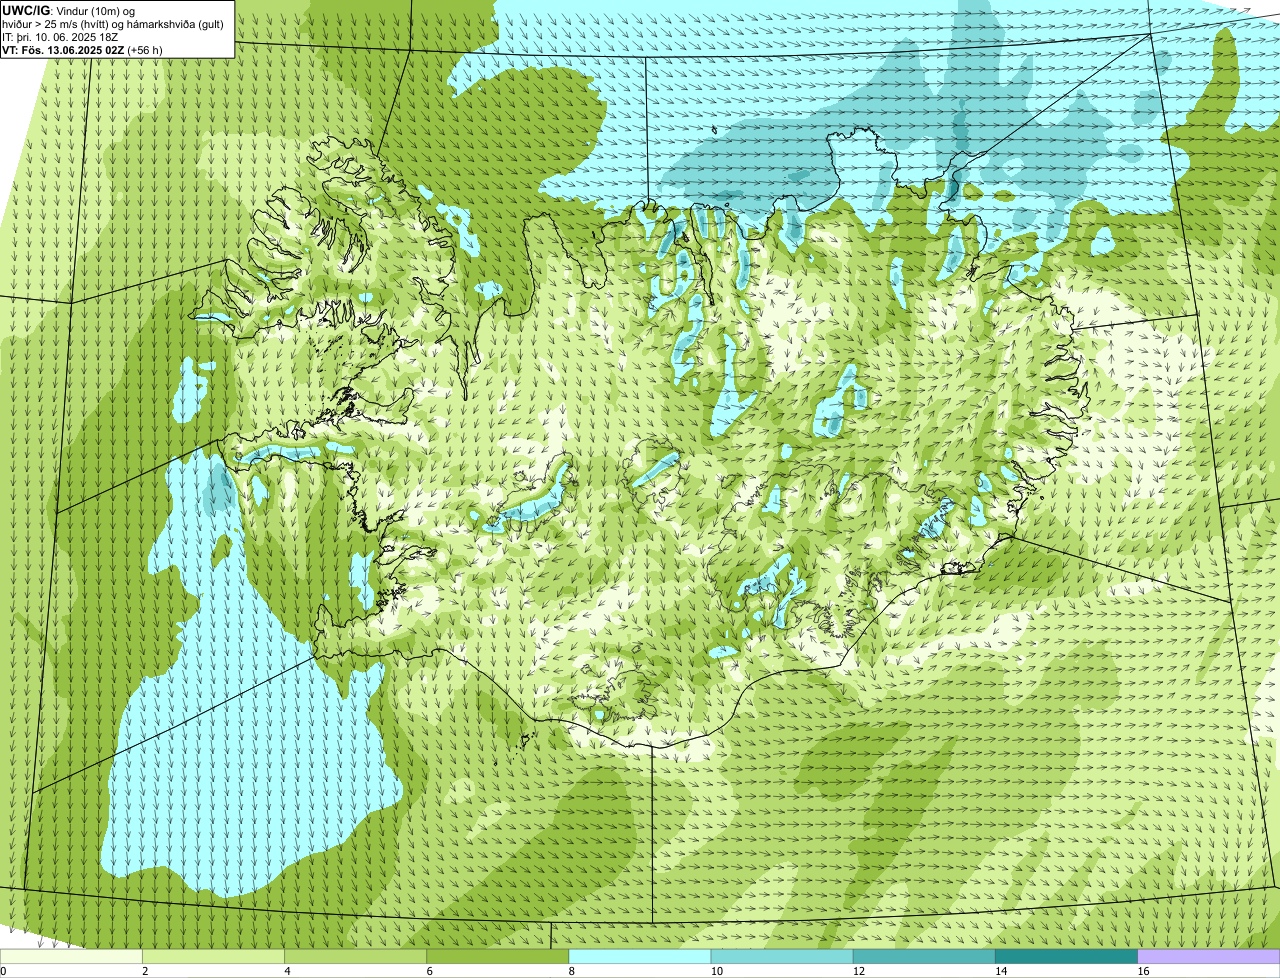Click the 0–2 m/s pale cream legend swatch
This screenshot has width=1280, height=978.
71,957
